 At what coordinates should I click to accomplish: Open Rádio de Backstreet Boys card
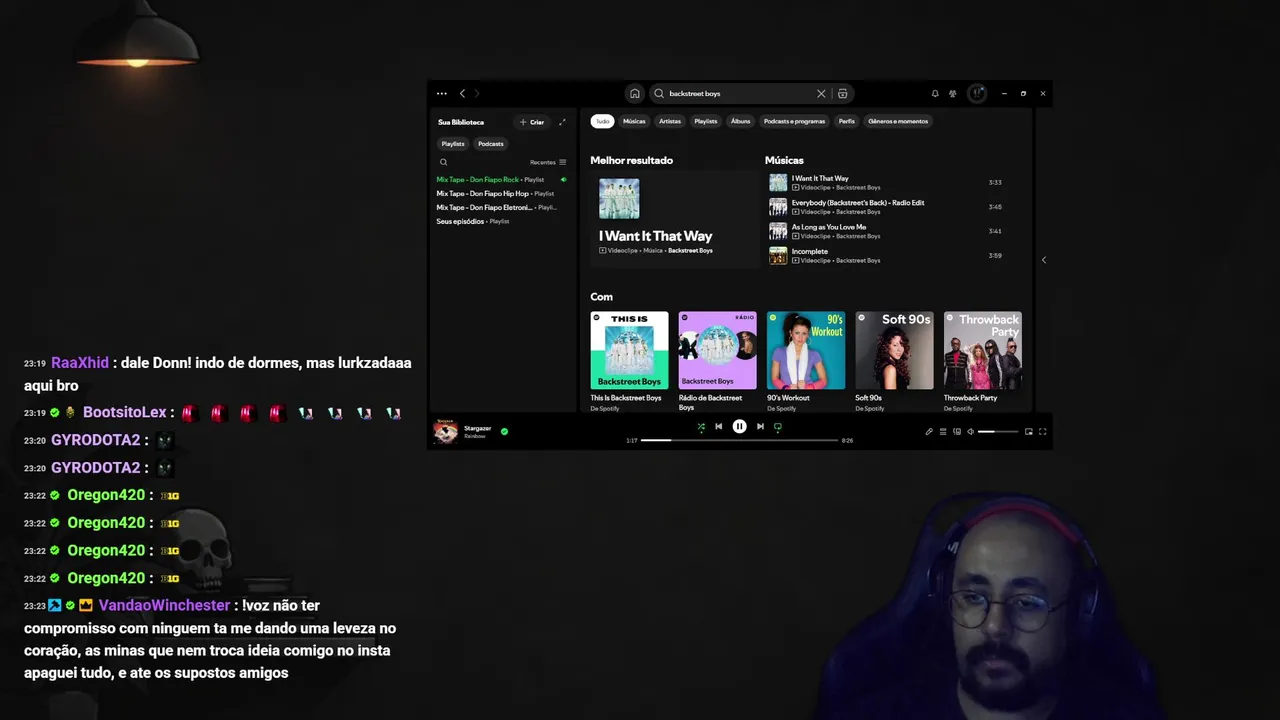coord(718,360)
